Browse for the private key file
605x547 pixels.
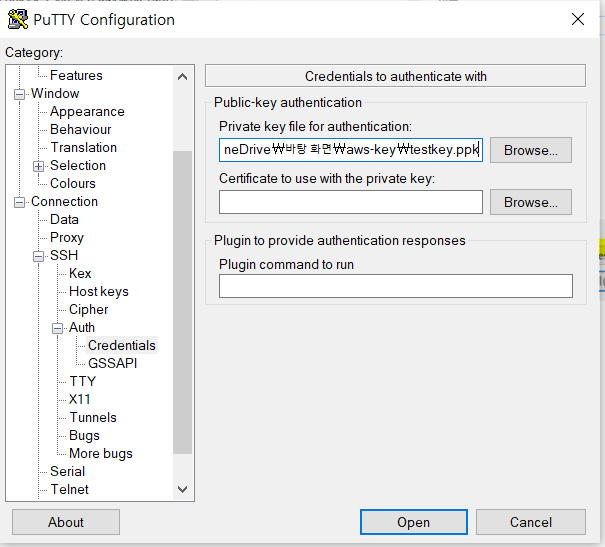click(531, 150)
